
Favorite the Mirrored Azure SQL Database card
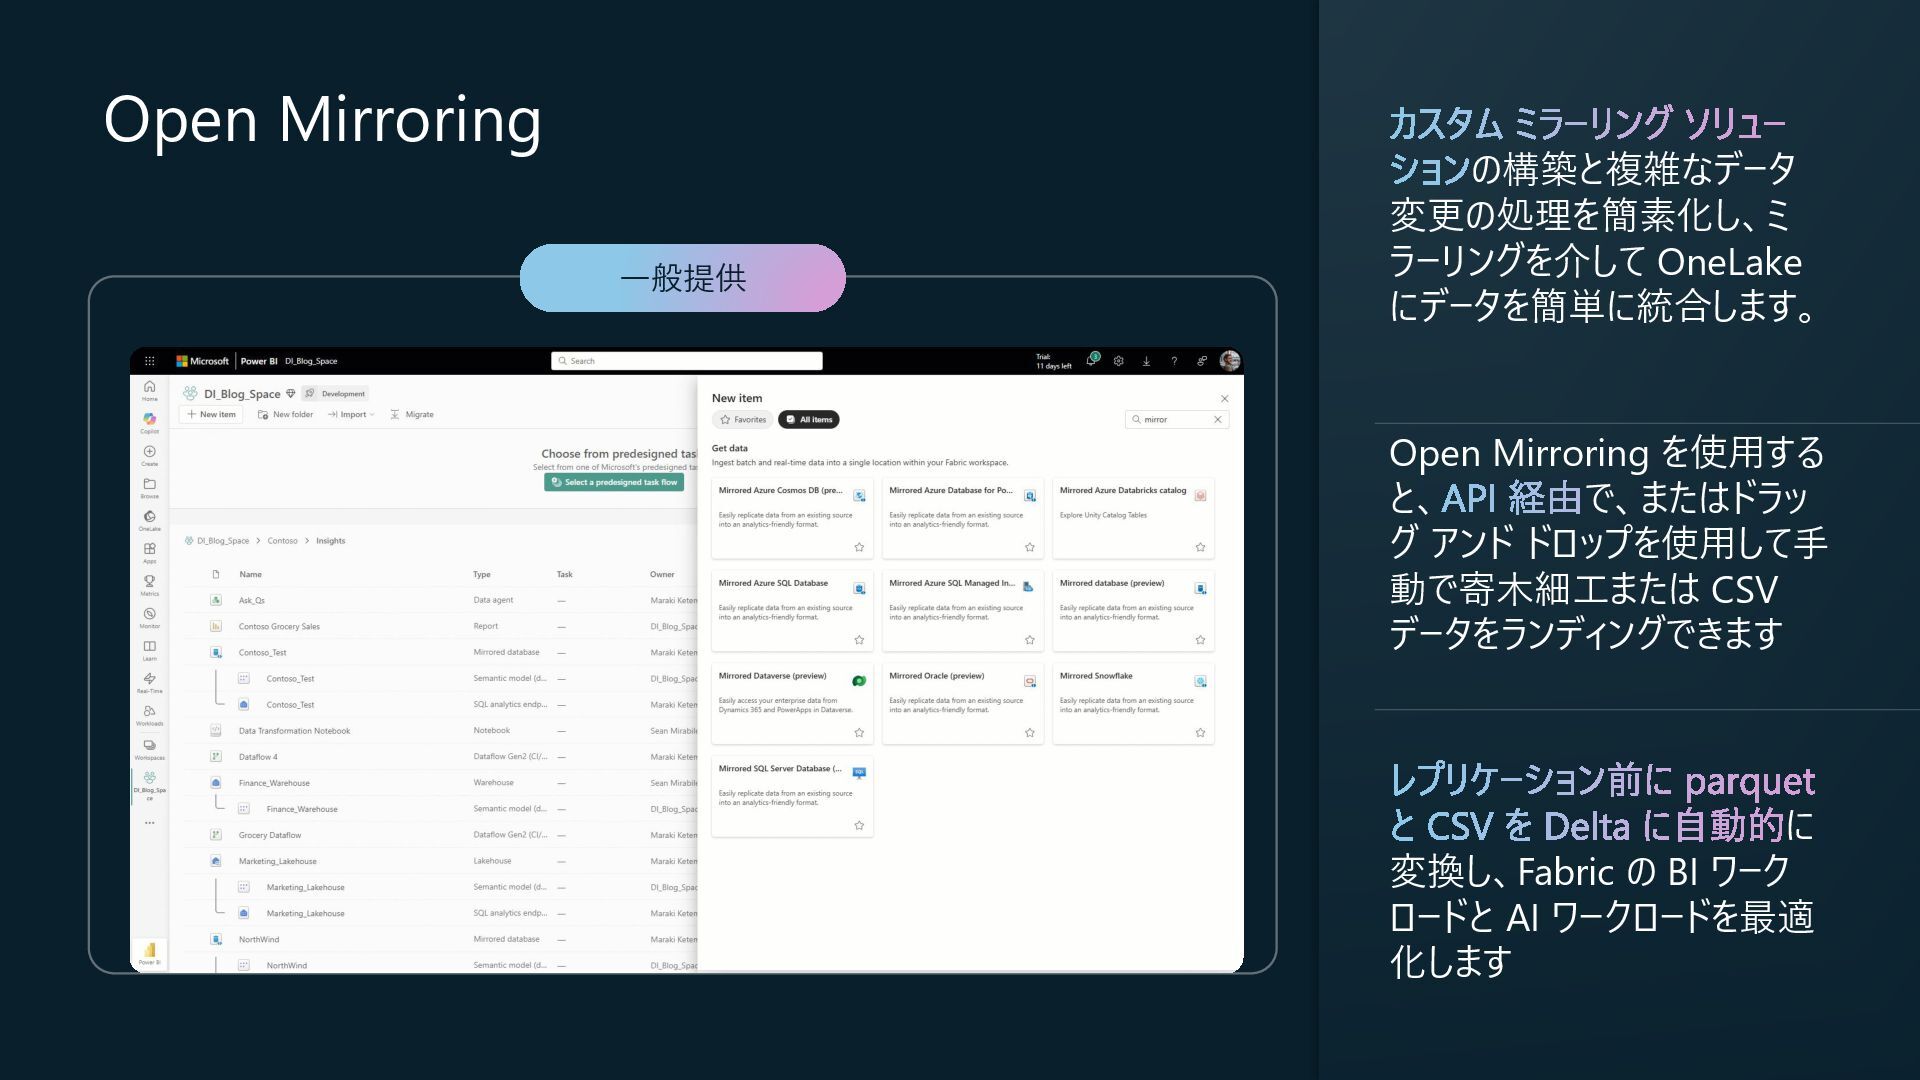(859, 640)
